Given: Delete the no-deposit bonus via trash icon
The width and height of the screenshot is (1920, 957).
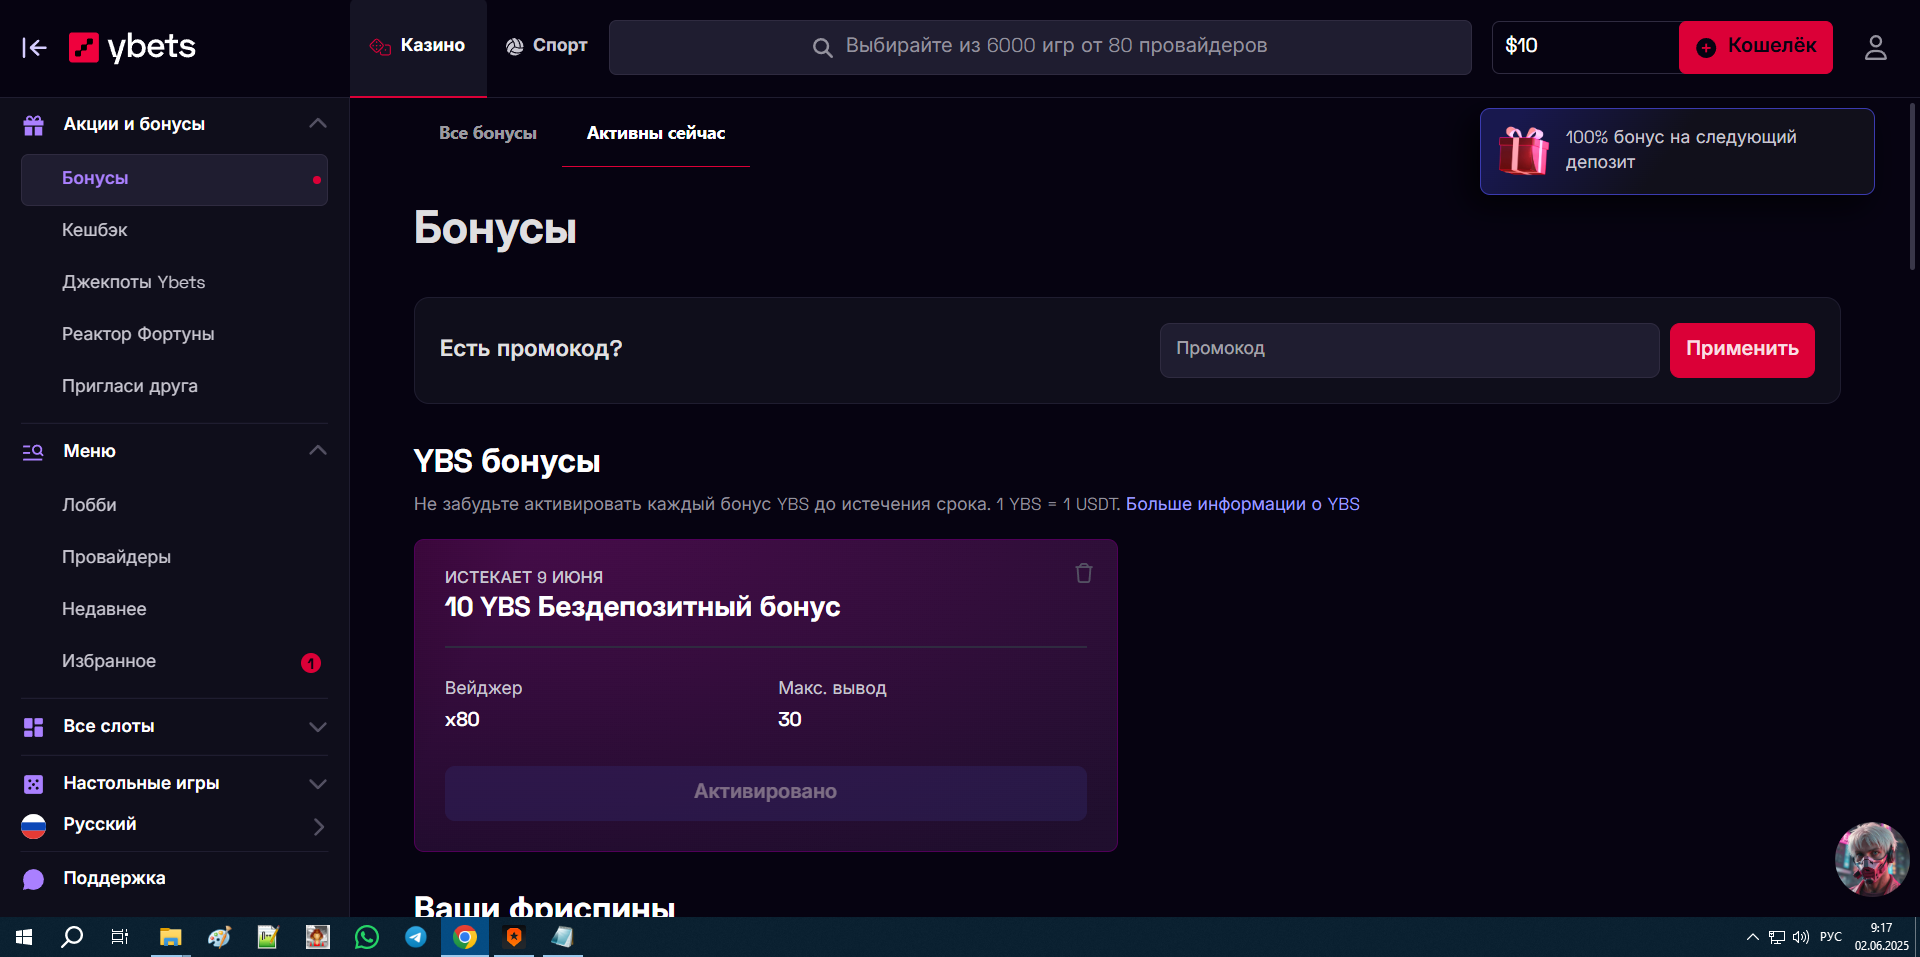Looking at the screenshot, I should pos(1083,573).
